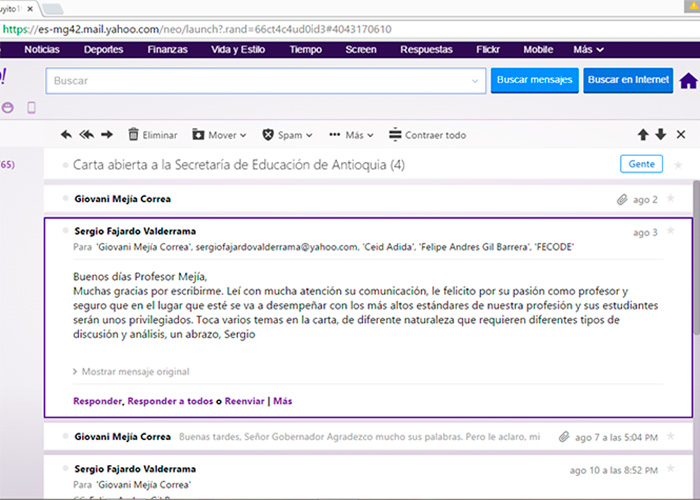Click the Buscar mensajes button

pyautogui.click(x=534, y=80)
